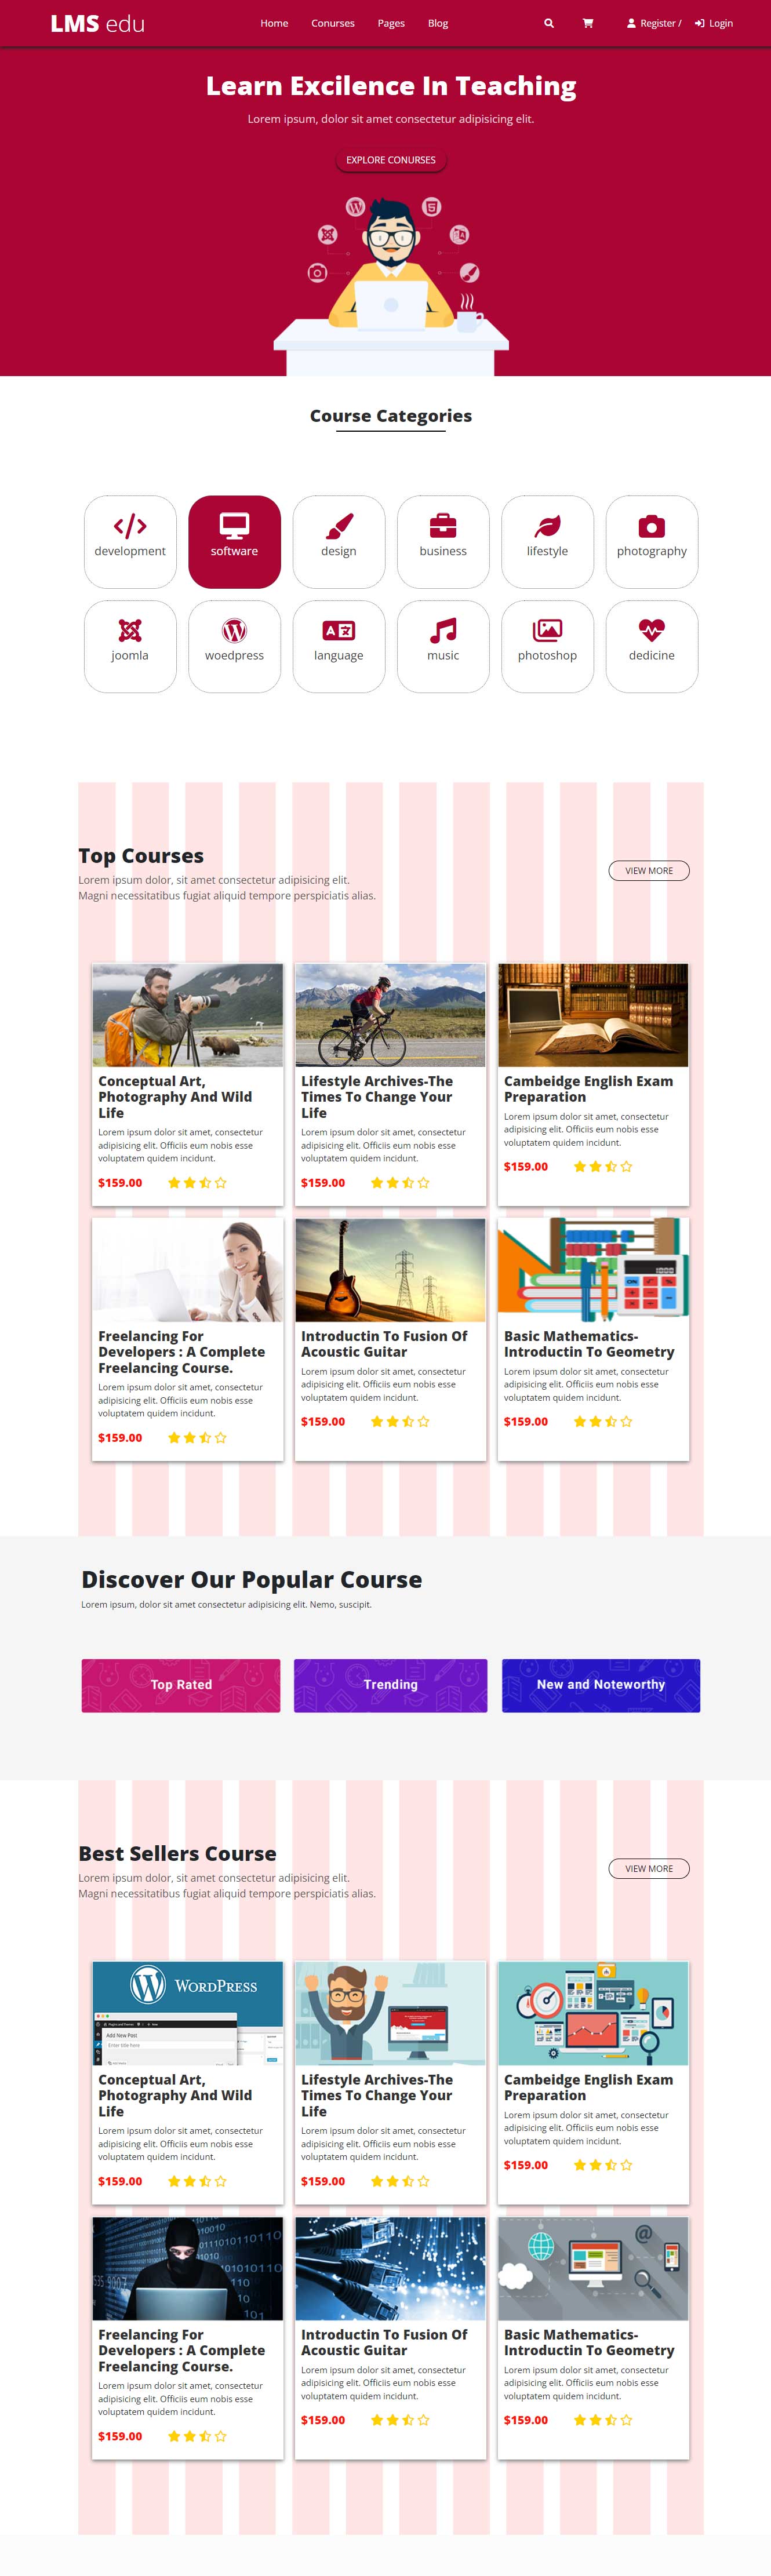Select the joomla category icon
This screenshot has width=771, height=2576.
[130, 631]
